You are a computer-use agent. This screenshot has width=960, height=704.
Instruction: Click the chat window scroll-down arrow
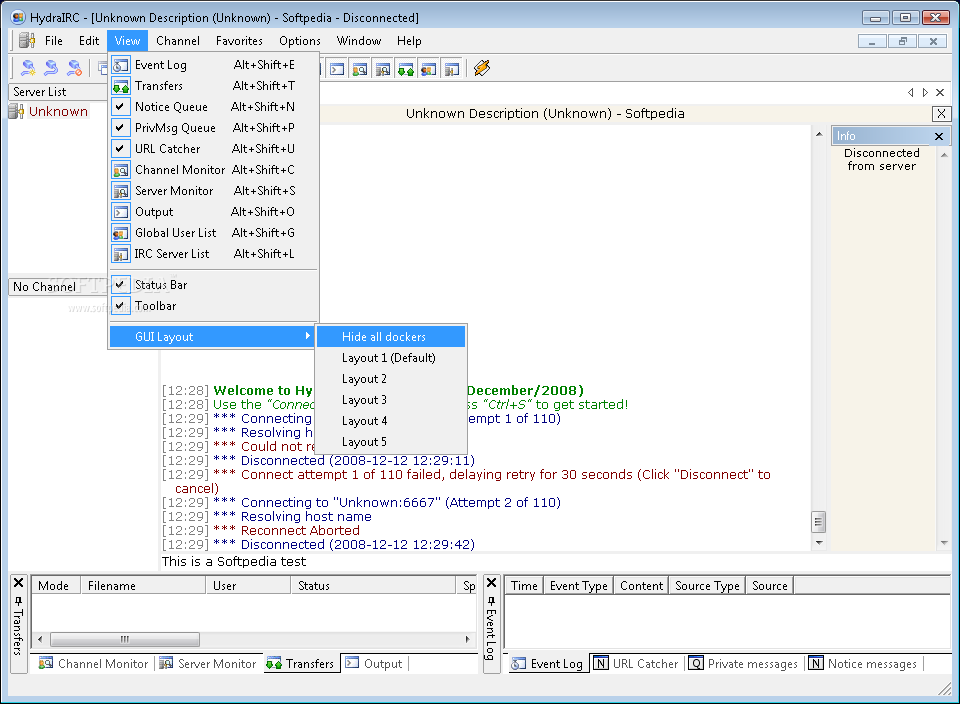point(819,542)
